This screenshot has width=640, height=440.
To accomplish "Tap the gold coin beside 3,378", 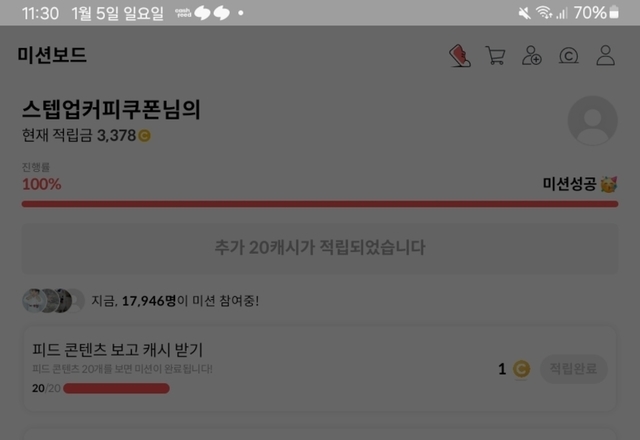I will point(144,136).
